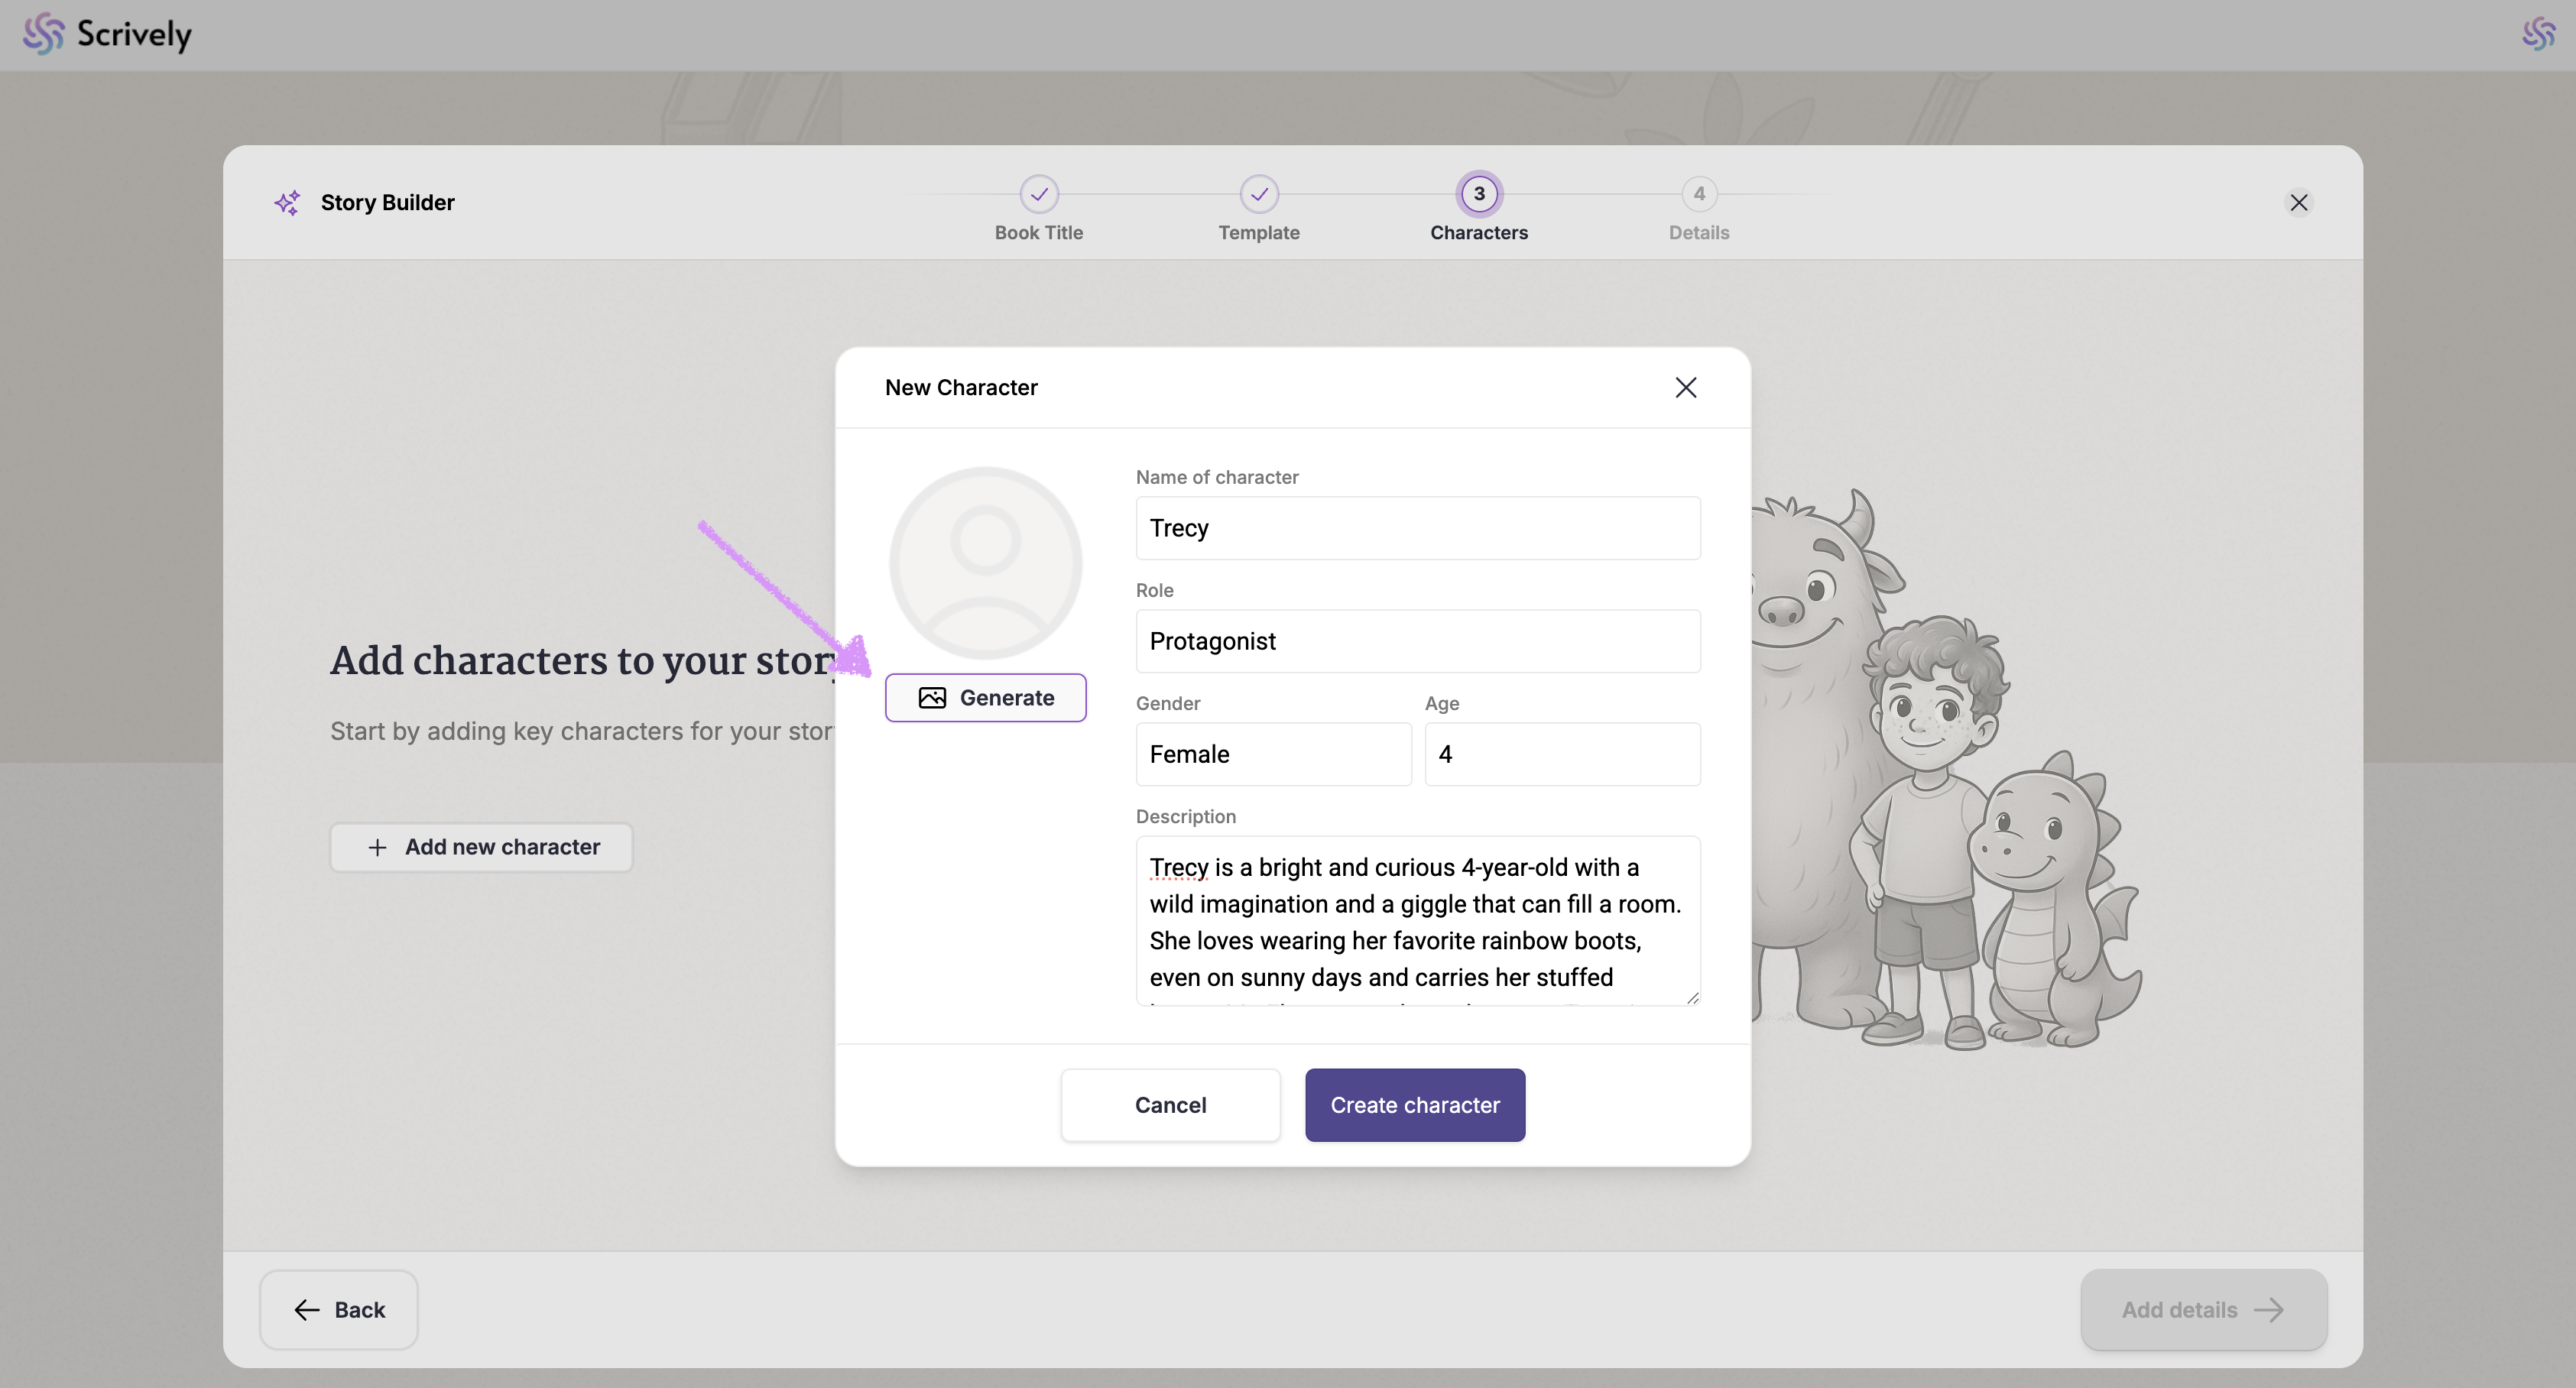Viewport: 2576px width, 1388px height.
Task: Open the Gender field showing Female
Action: tap(1273, 754)
